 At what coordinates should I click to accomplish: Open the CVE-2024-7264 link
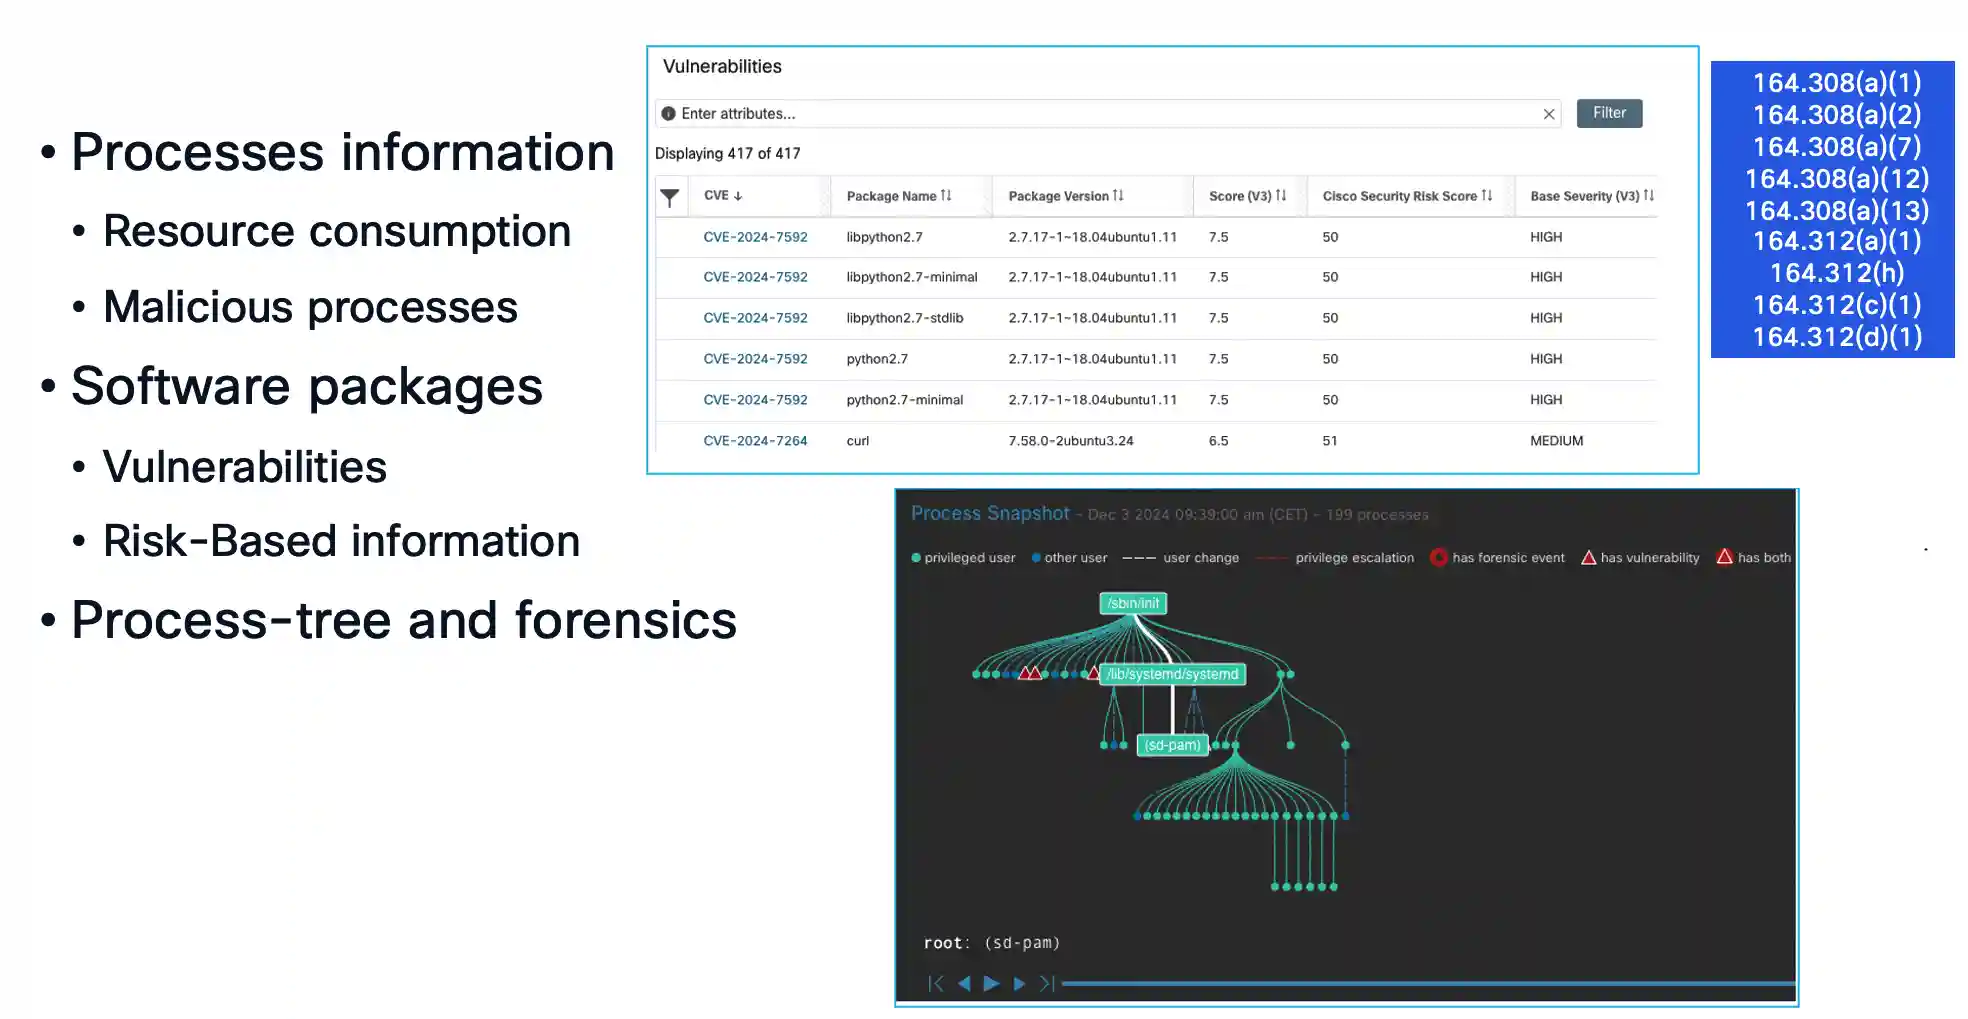(756, 440)
